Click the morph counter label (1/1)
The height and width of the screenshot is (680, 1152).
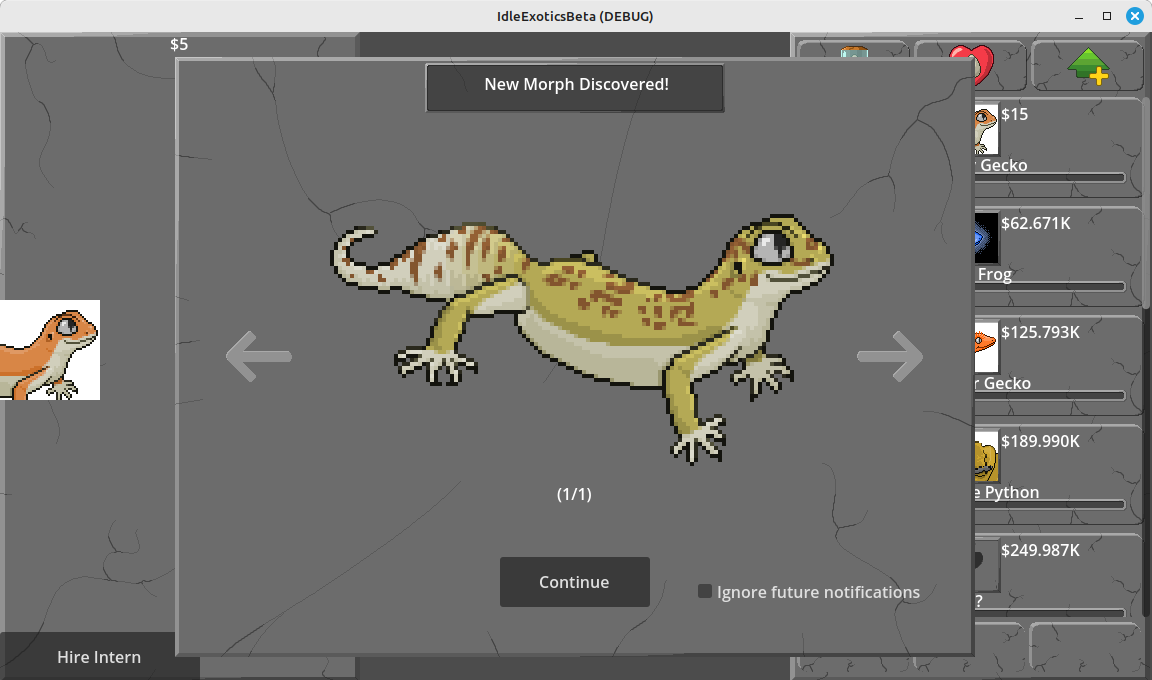click(x=575, y=493)
